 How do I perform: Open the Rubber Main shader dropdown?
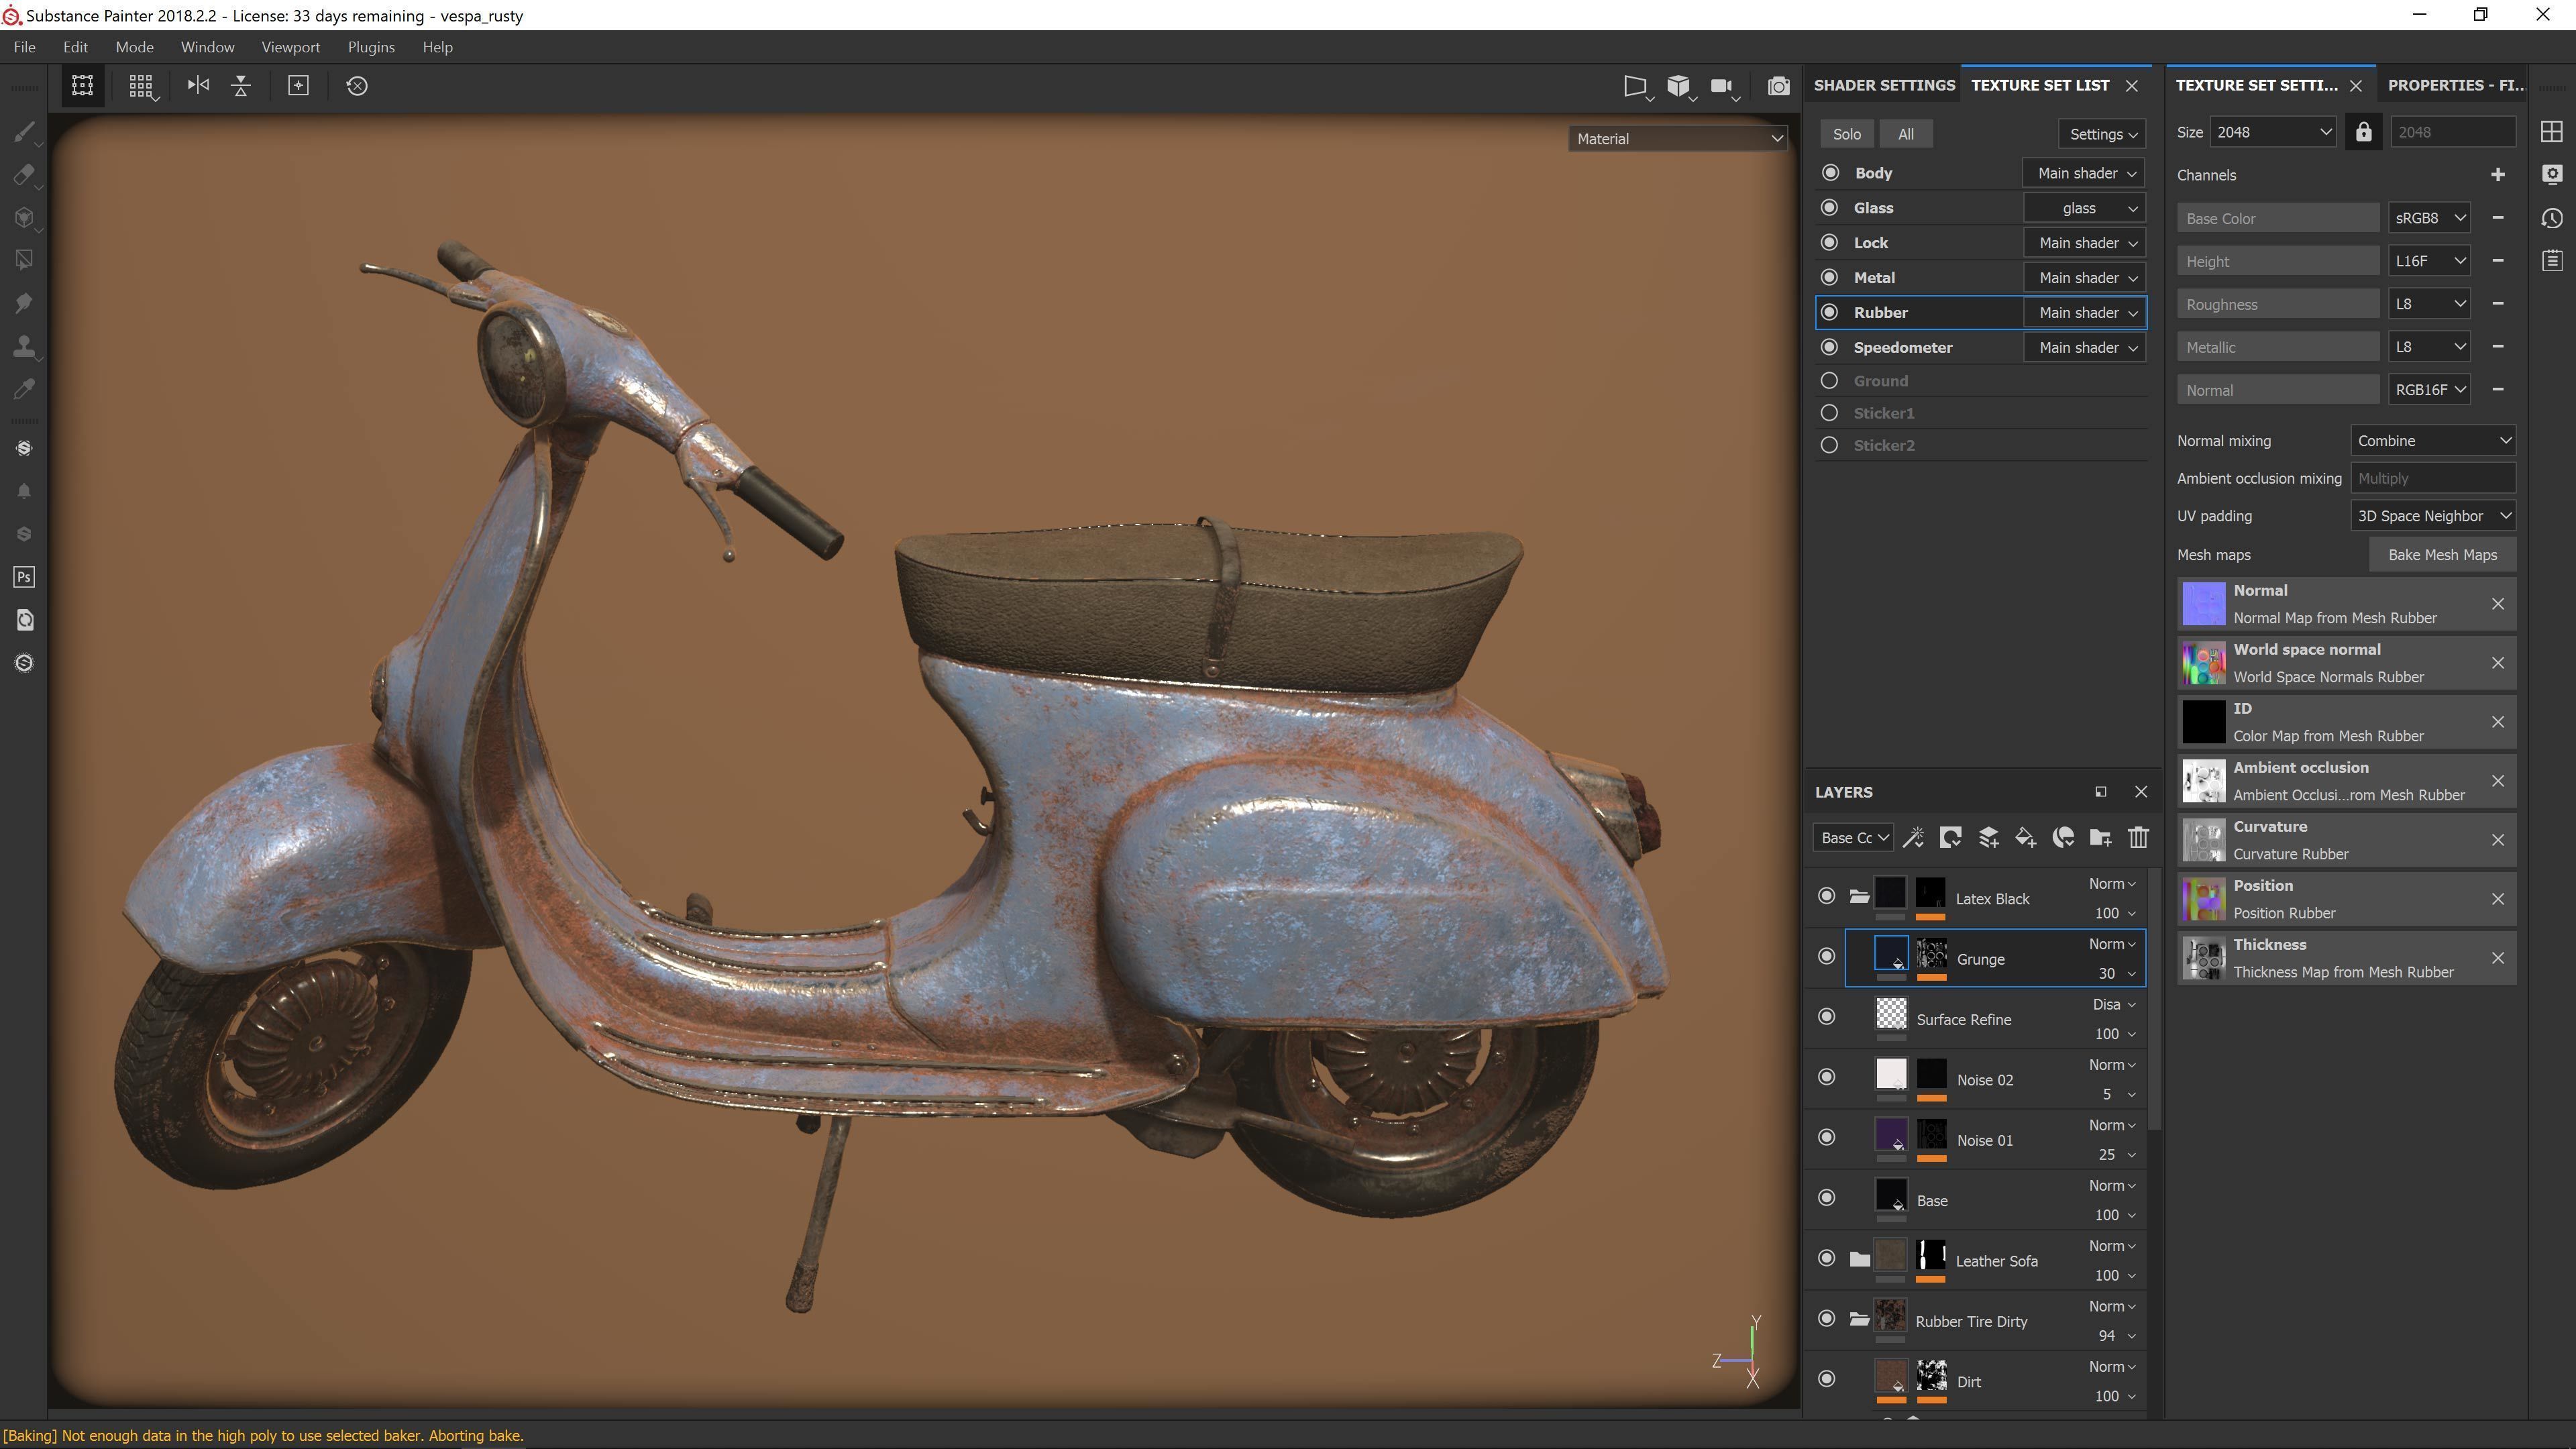tap(2085, 313)
